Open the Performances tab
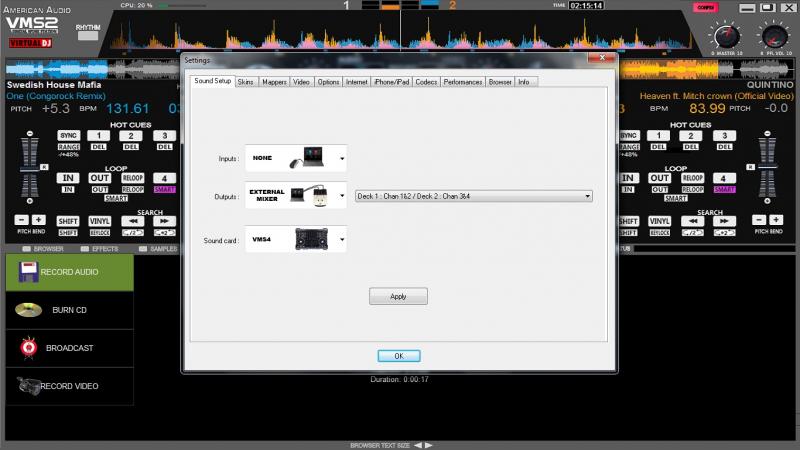Screen dimensions: 800x450 (463, 82)
